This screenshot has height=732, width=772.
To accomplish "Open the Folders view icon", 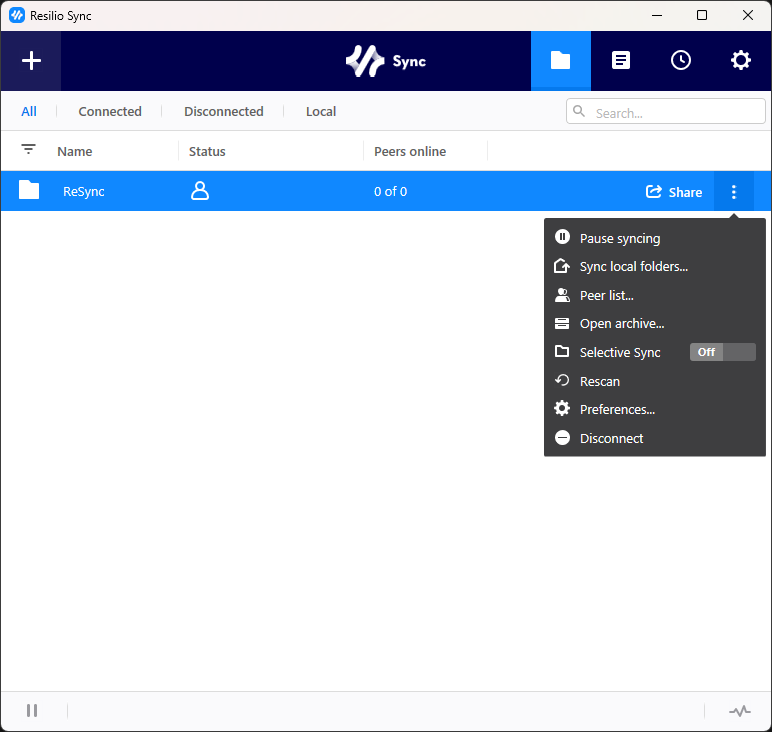I will point(560,61).
